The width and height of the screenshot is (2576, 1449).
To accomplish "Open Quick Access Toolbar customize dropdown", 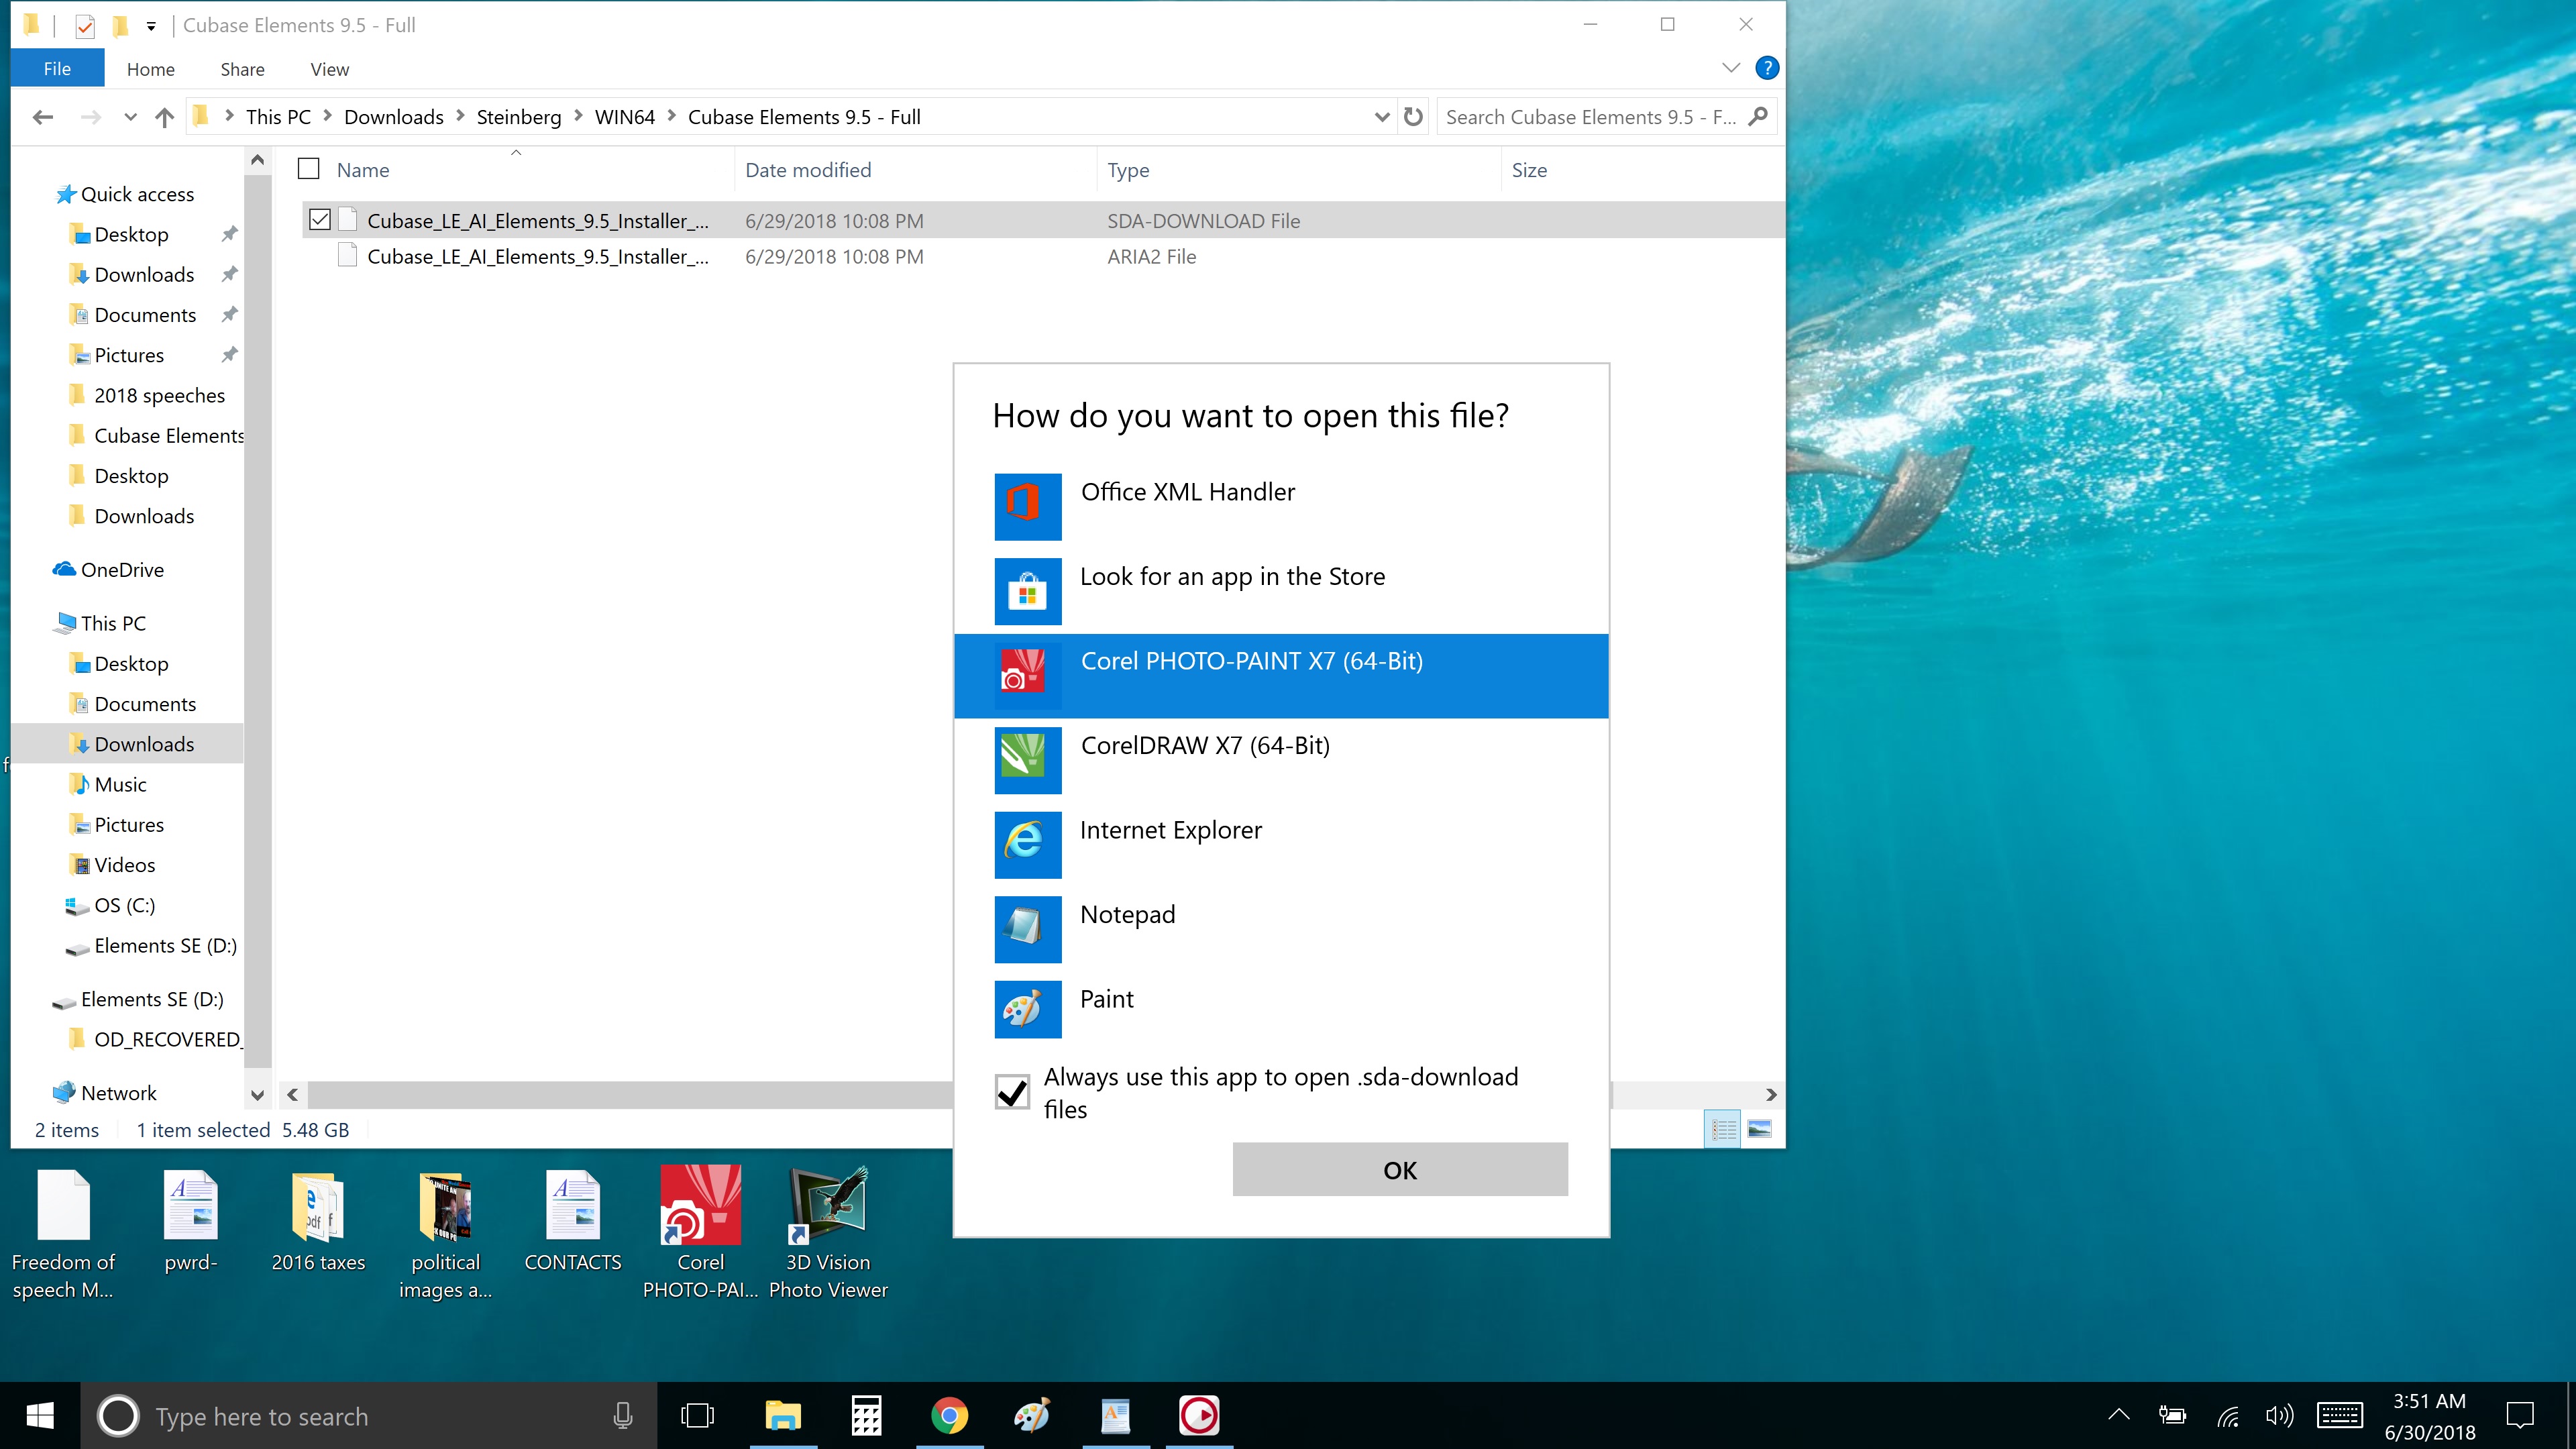I will 151,26.
